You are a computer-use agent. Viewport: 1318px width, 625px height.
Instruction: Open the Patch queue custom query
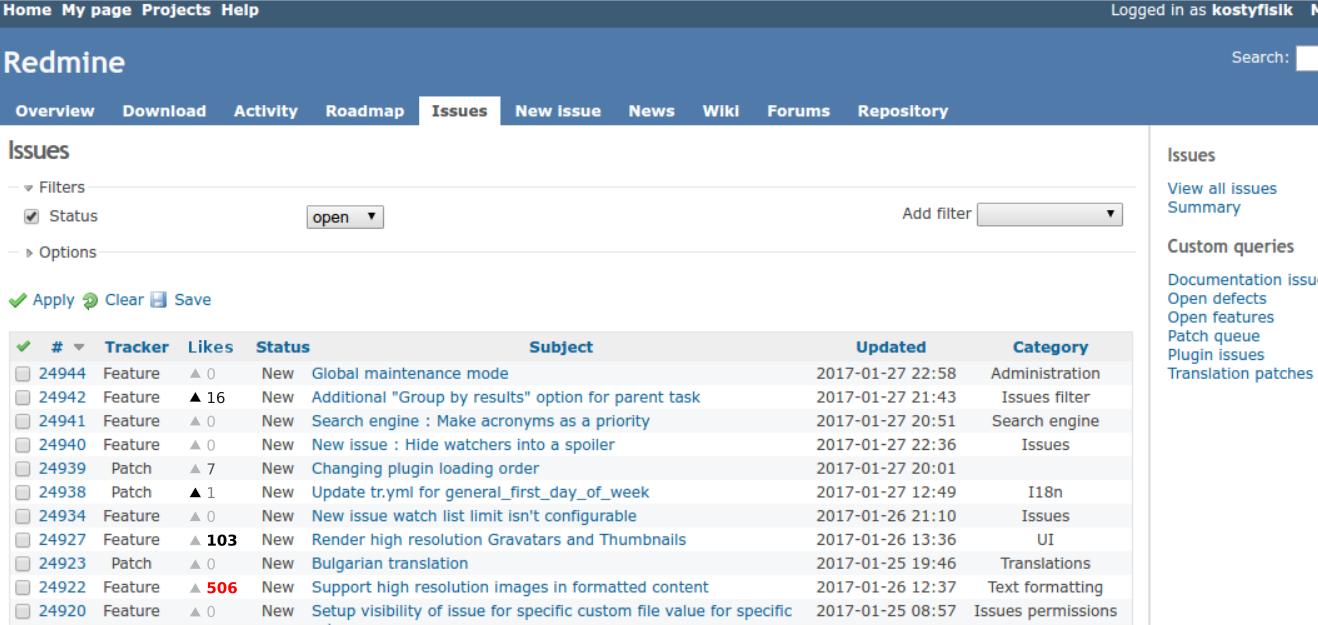[1214, 337]
